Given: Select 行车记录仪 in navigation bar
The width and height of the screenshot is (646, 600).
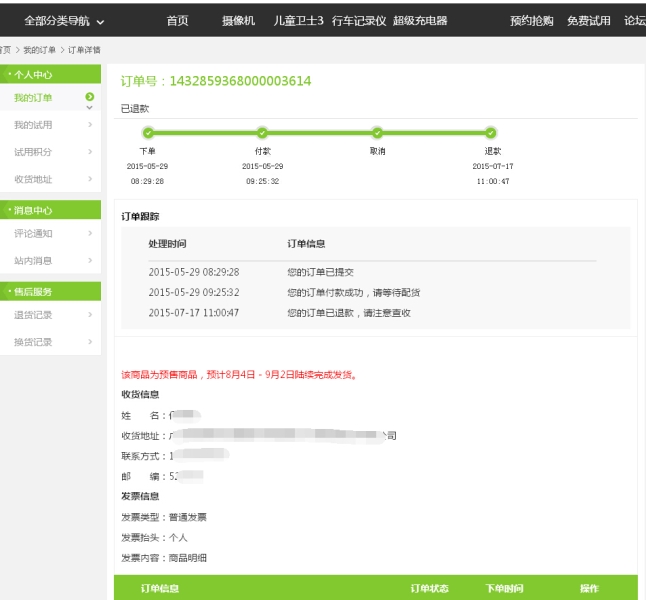Looking at the screenshot, I should click(358, 20).
